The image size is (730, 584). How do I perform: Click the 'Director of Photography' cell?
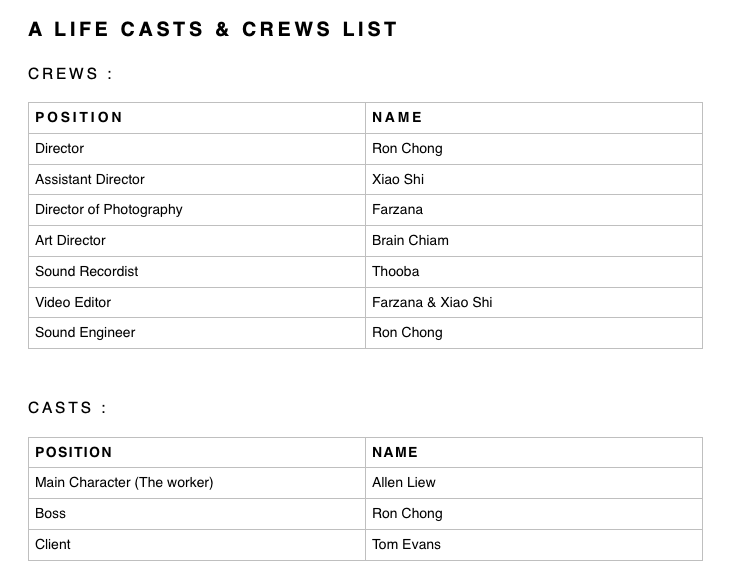pos(109,209)
